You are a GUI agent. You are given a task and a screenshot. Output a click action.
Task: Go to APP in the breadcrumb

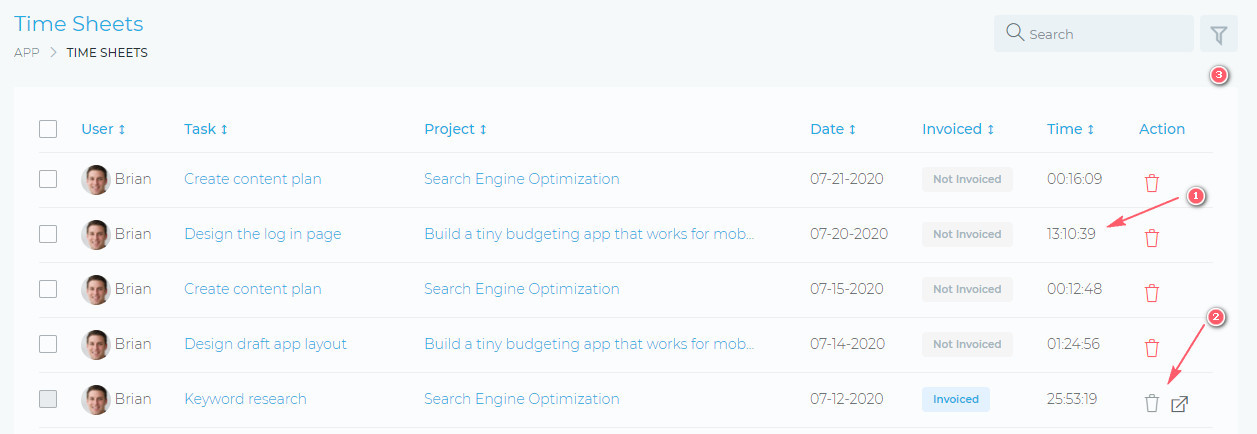point(26,53)
